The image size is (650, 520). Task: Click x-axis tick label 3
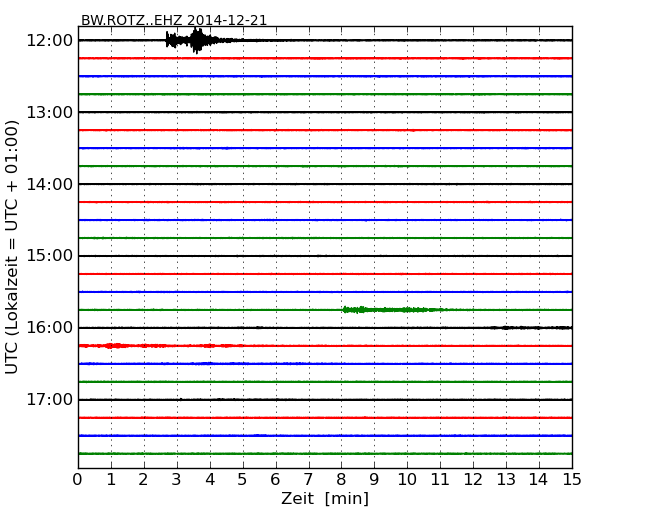(177, 480)
